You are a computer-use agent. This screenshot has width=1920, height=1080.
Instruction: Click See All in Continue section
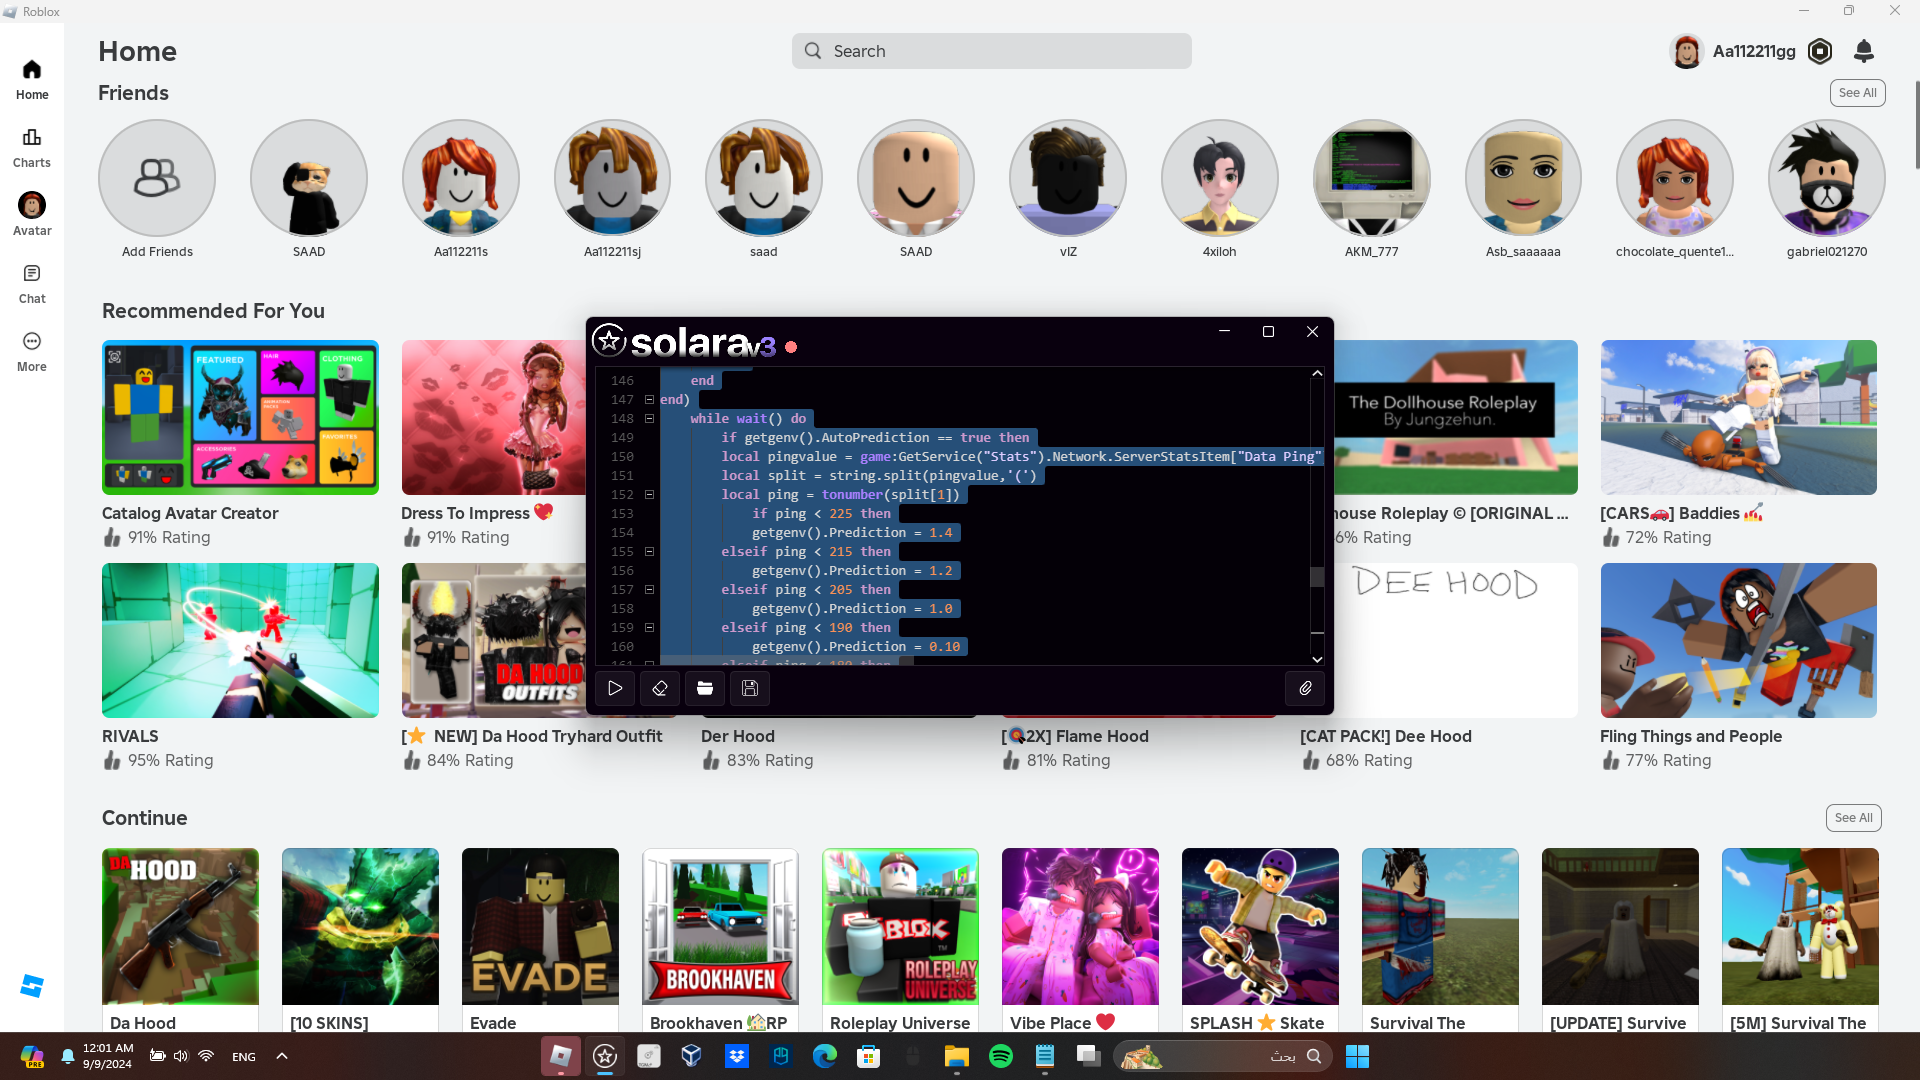(1853, 818)
